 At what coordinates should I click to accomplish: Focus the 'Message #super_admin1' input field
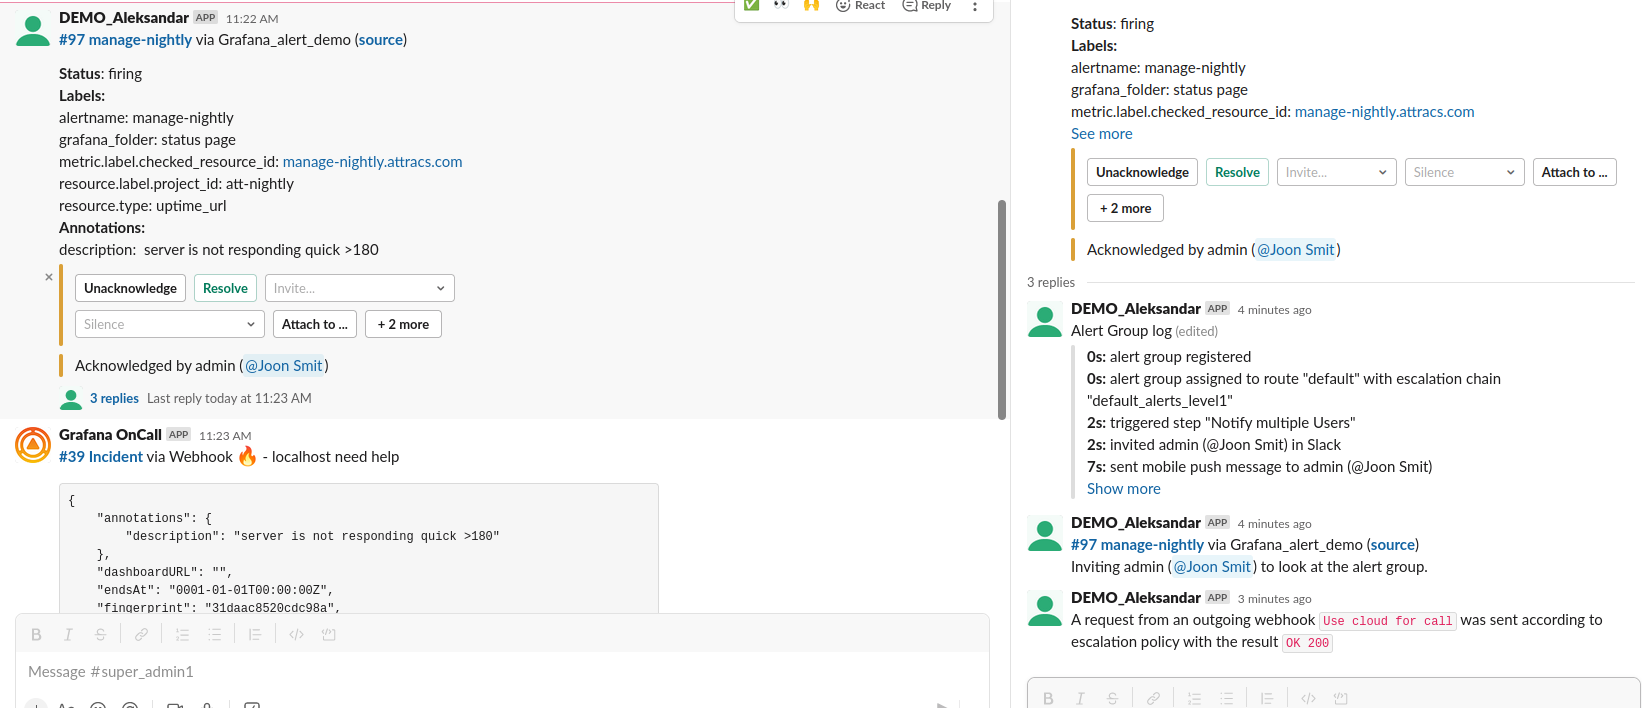pos(502,672)
